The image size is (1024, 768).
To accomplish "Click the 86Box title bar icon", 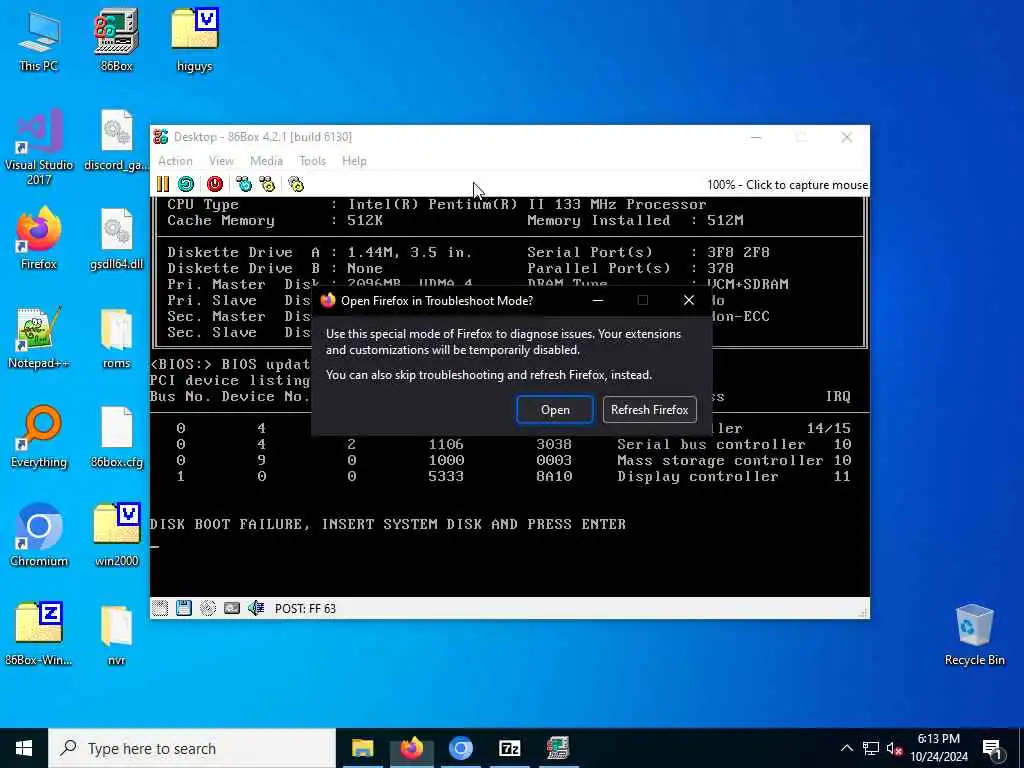I will [x=161, y=136].
